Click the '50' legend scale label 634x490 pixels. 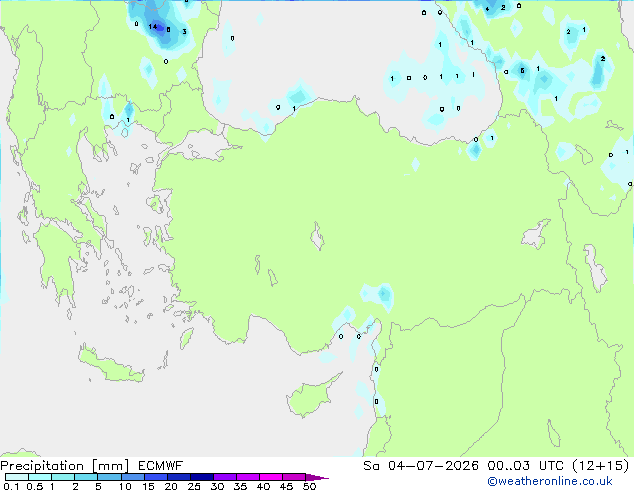[x=310, y=486]
